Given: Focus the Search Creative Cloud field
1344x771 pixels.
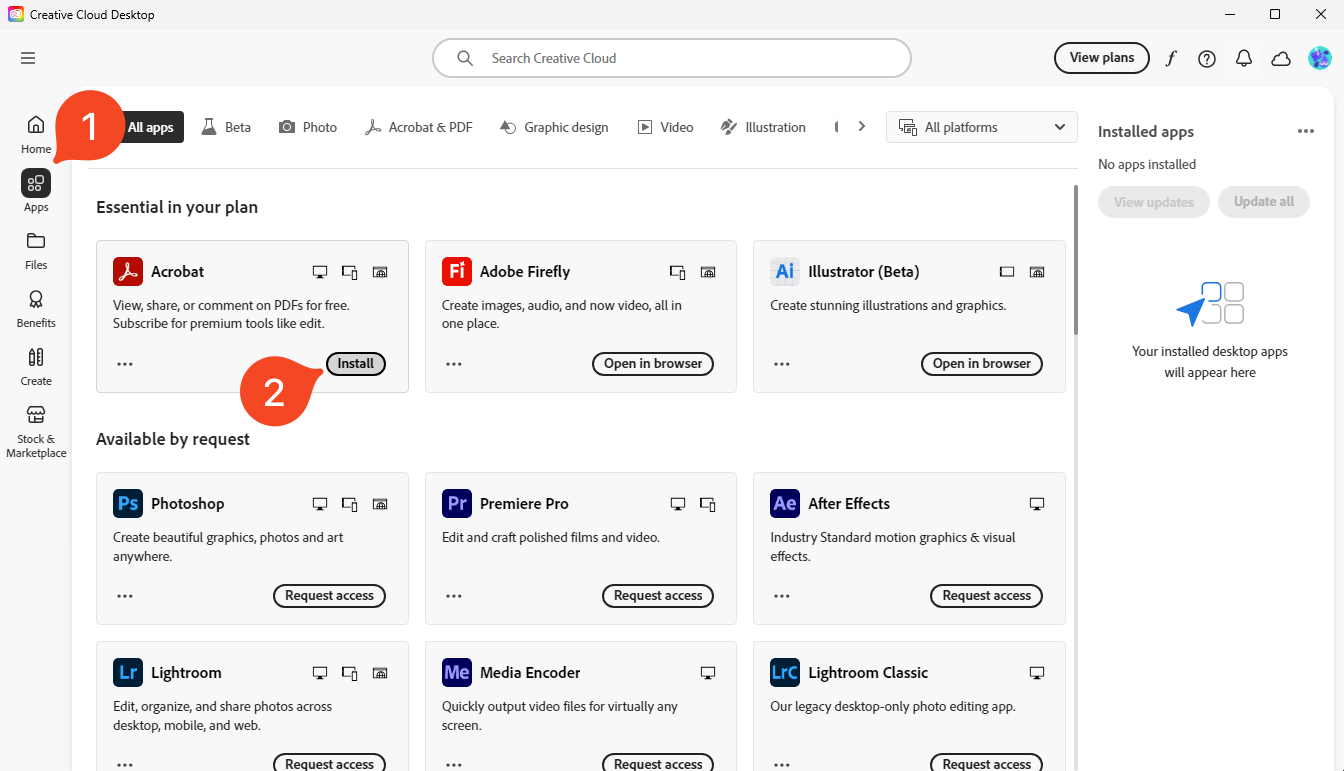Looking at the screenshot, I should pyautogui.click(x=672, y=58).
